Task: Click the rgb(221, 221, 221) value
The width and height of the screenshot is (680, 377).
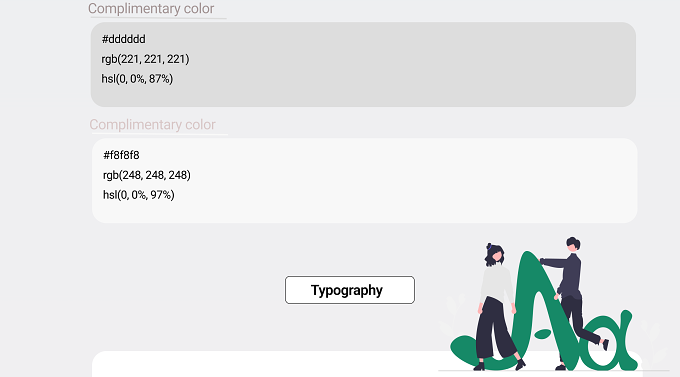Action: pyautogui.click(x=145, y=59)
